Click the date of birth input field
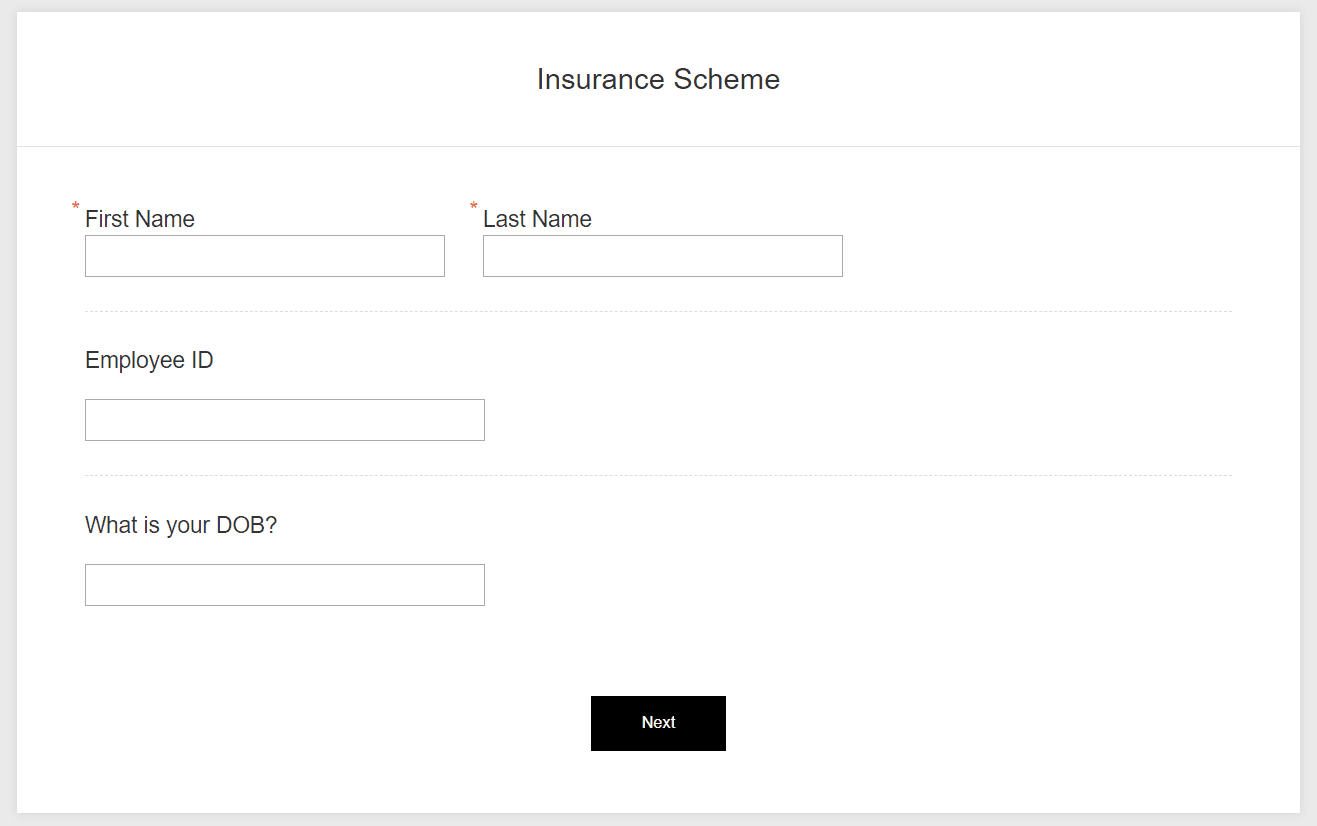Screen dimensions: 1317x826 point(284,585)
